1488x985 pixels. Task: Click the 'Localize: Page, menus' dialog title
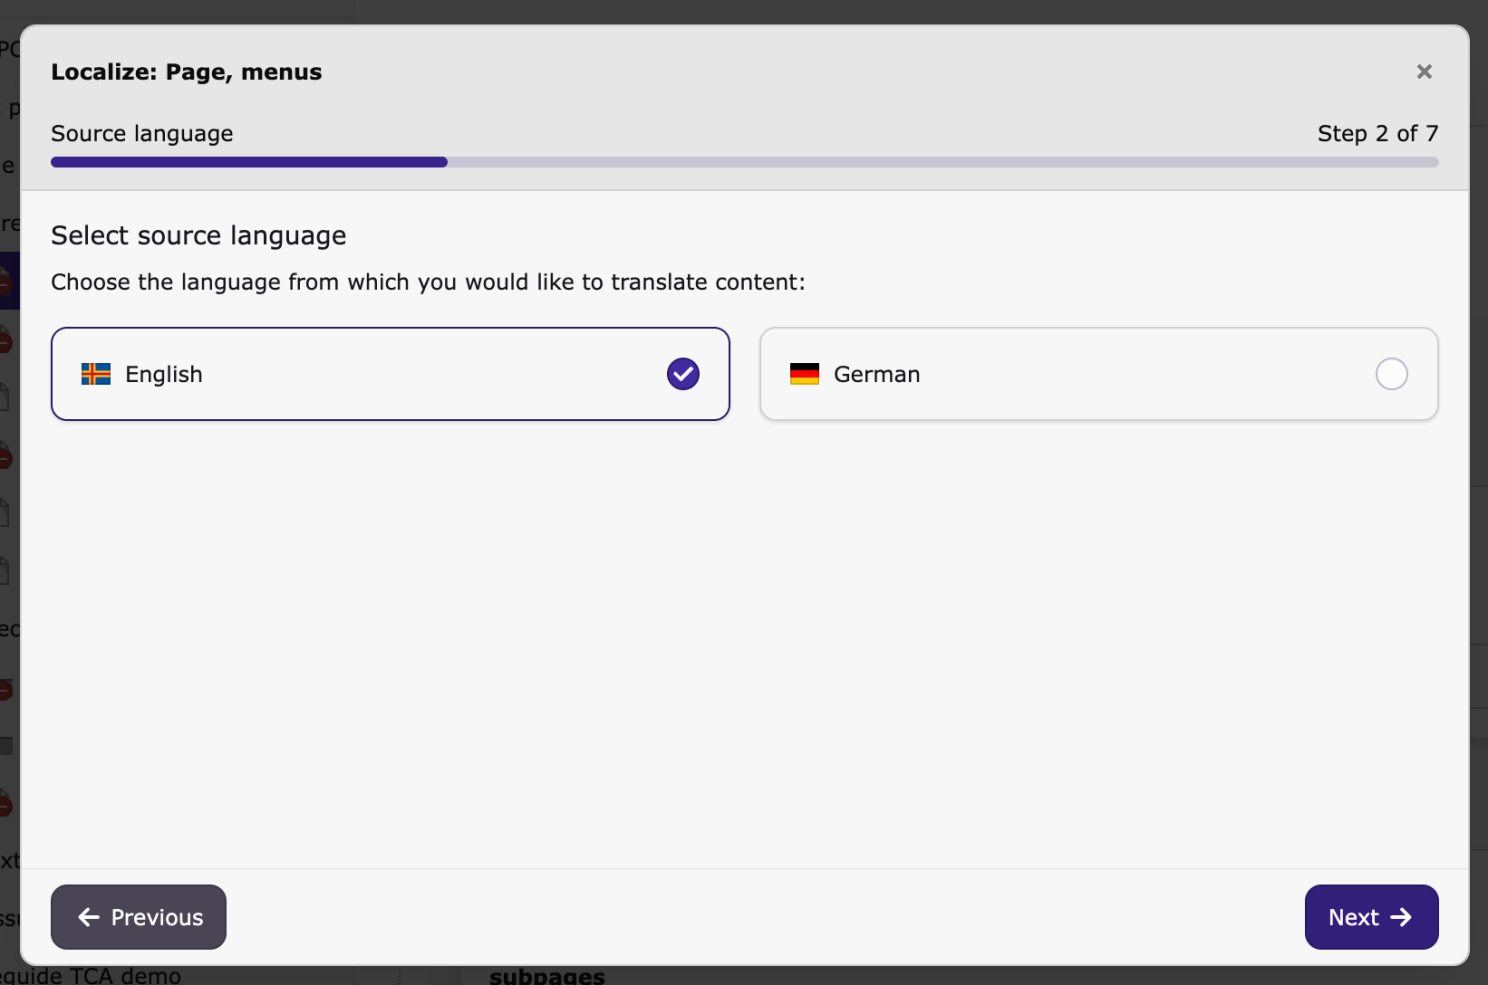[186, 72]
